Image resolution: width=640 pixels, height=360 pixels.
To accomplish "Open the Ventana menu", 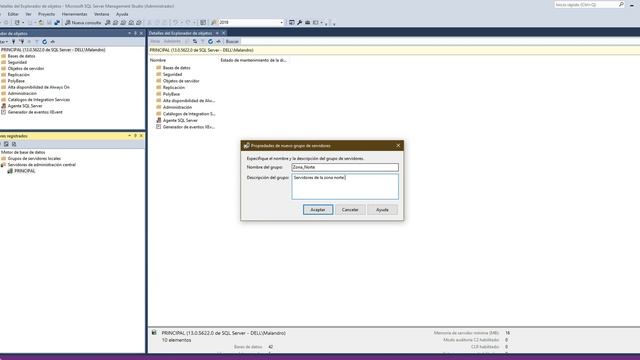I will click(102, 14).
